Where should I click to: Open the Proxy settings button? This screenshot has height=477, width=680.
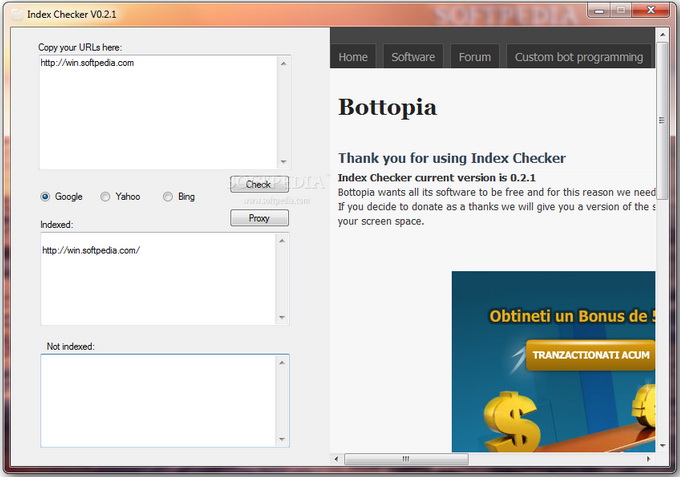(259, 218)
